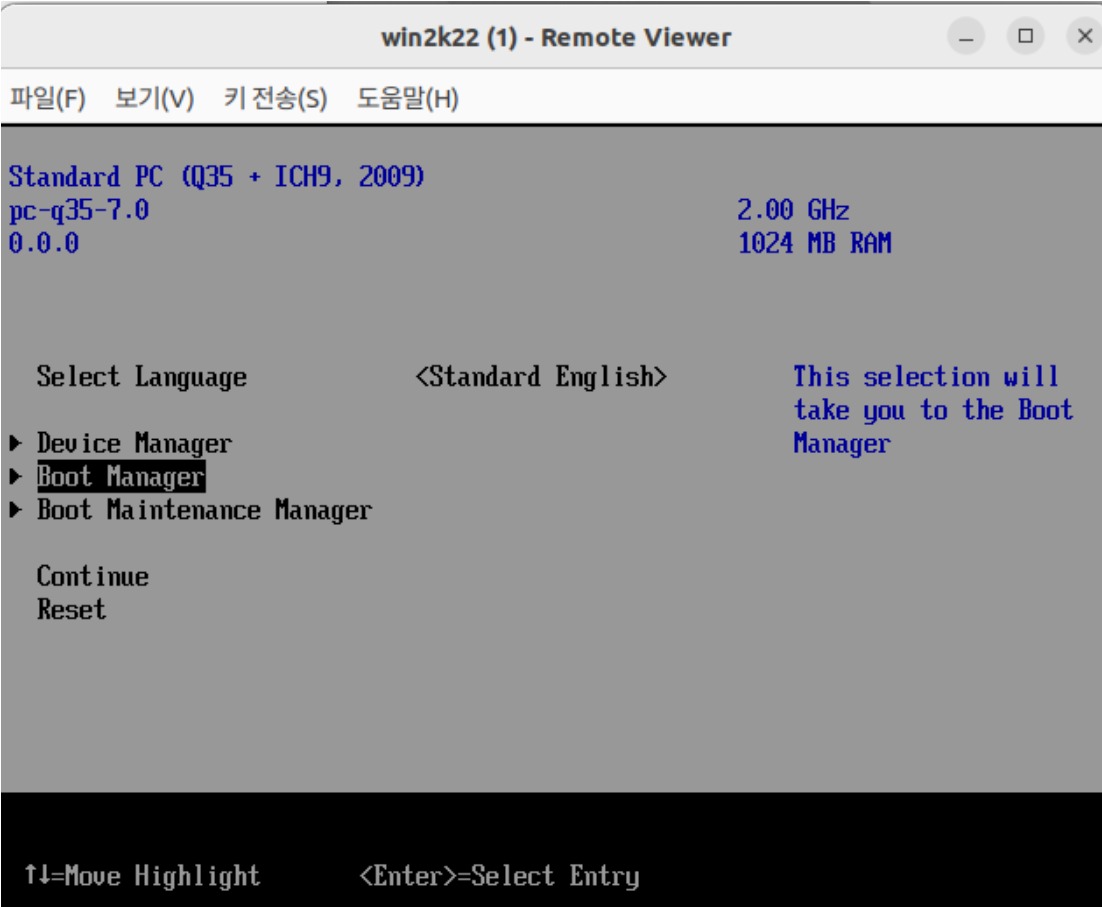Open the 파일(F) menu
The height and width of the screenshot is (907, 1102).
pos(48,98)
